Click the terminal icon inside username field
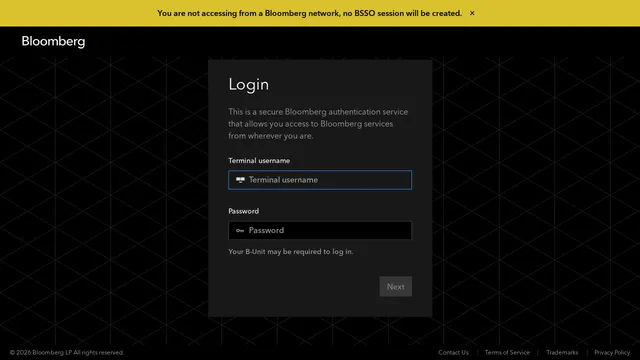 [240, 180]
